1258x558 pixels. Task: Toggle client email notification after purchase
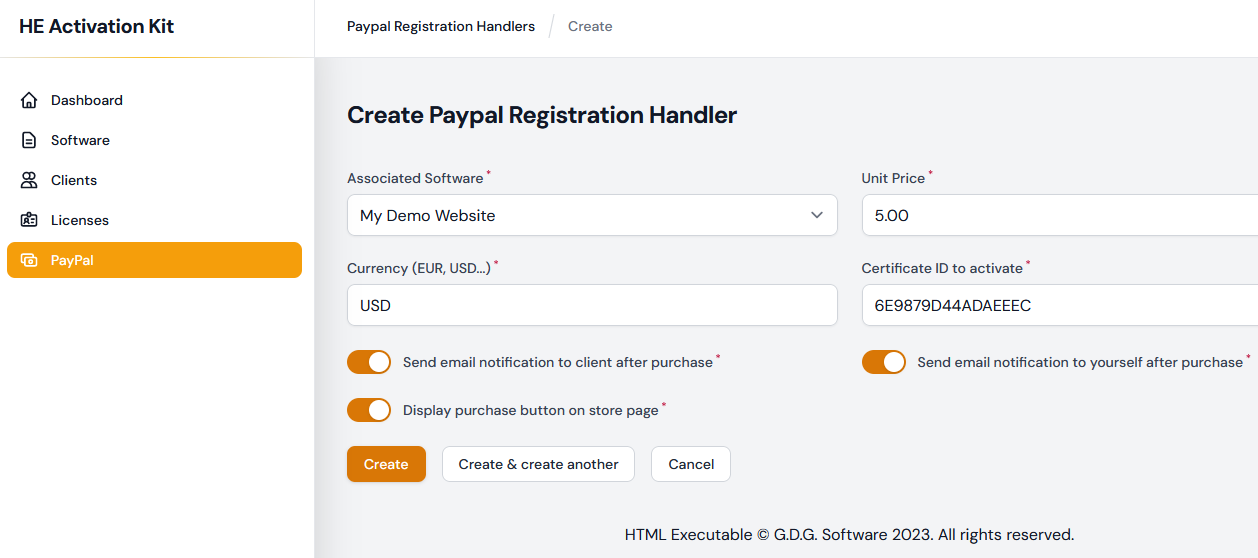pyautogui.click(x=369, y=362)
